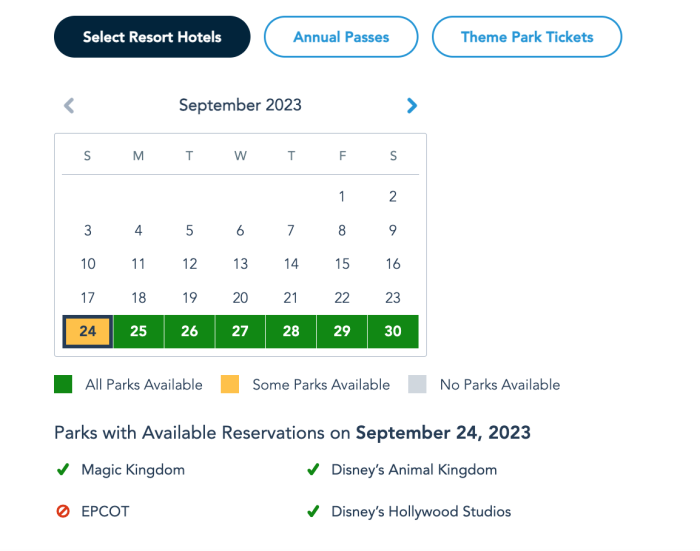Screen dimensions: 700x551
Task: Pick September 25 date
Action: click(x=139, y=331)
